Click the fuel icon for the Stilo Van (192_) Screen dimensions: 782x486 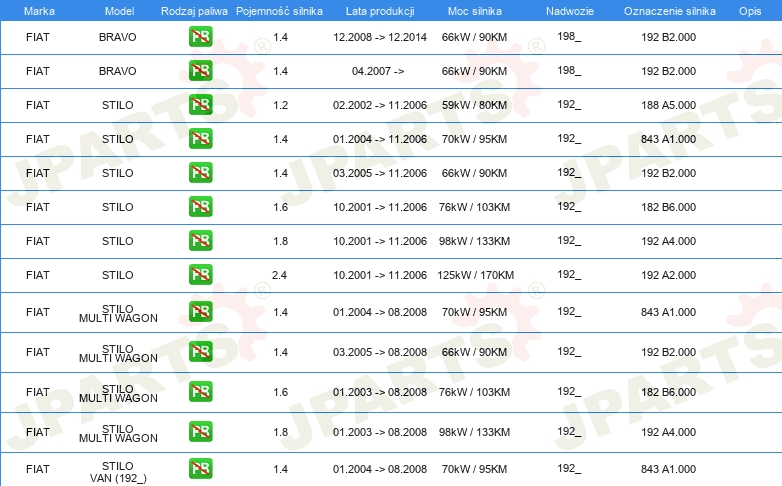[200, 468]
